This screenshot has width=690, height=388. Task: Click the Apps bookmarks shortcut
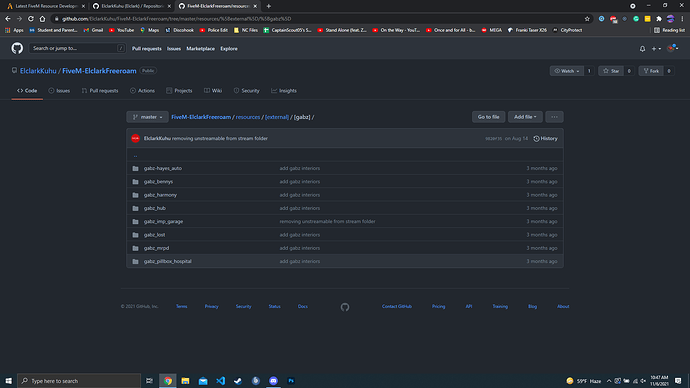(x=15, y=30)
